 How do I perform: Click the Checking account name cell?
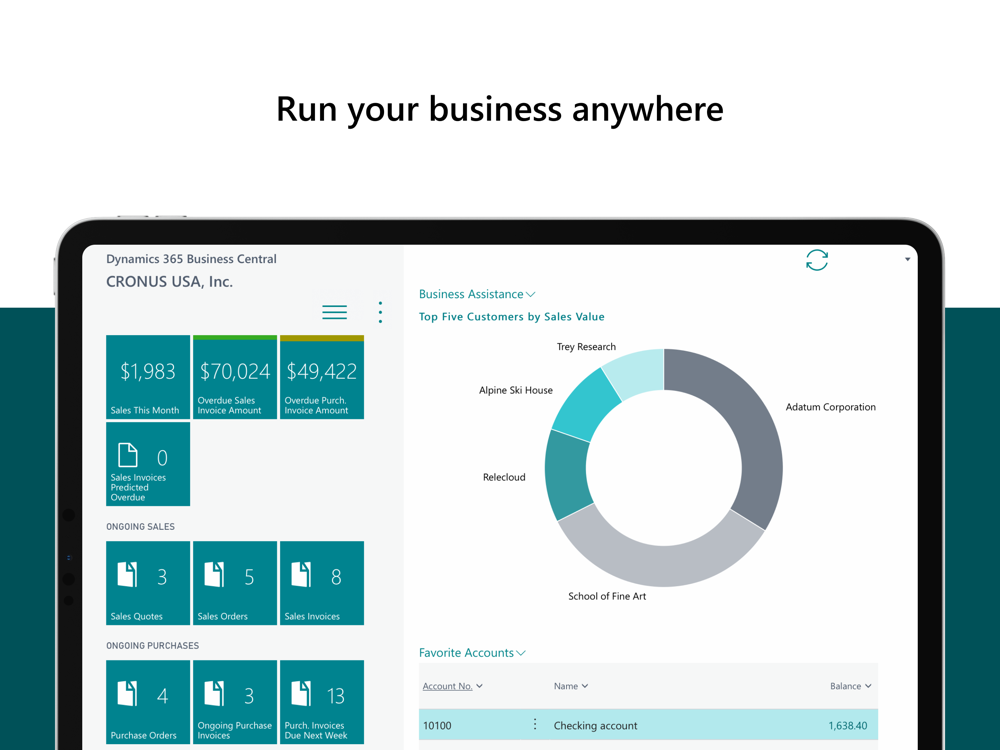point(595,726)
